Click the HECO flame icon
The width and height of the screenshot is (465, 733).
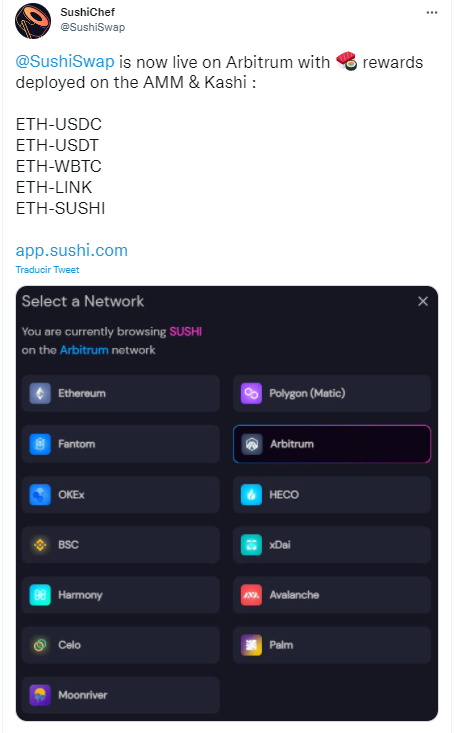click(x=251, y=495)
